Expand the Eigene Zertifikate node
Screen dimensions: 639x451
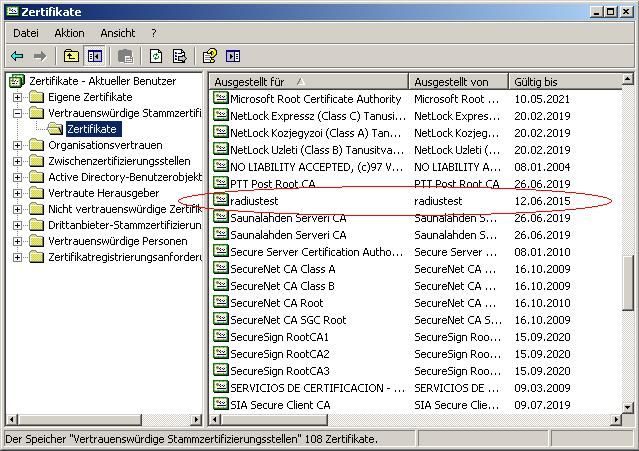(17, 97)
